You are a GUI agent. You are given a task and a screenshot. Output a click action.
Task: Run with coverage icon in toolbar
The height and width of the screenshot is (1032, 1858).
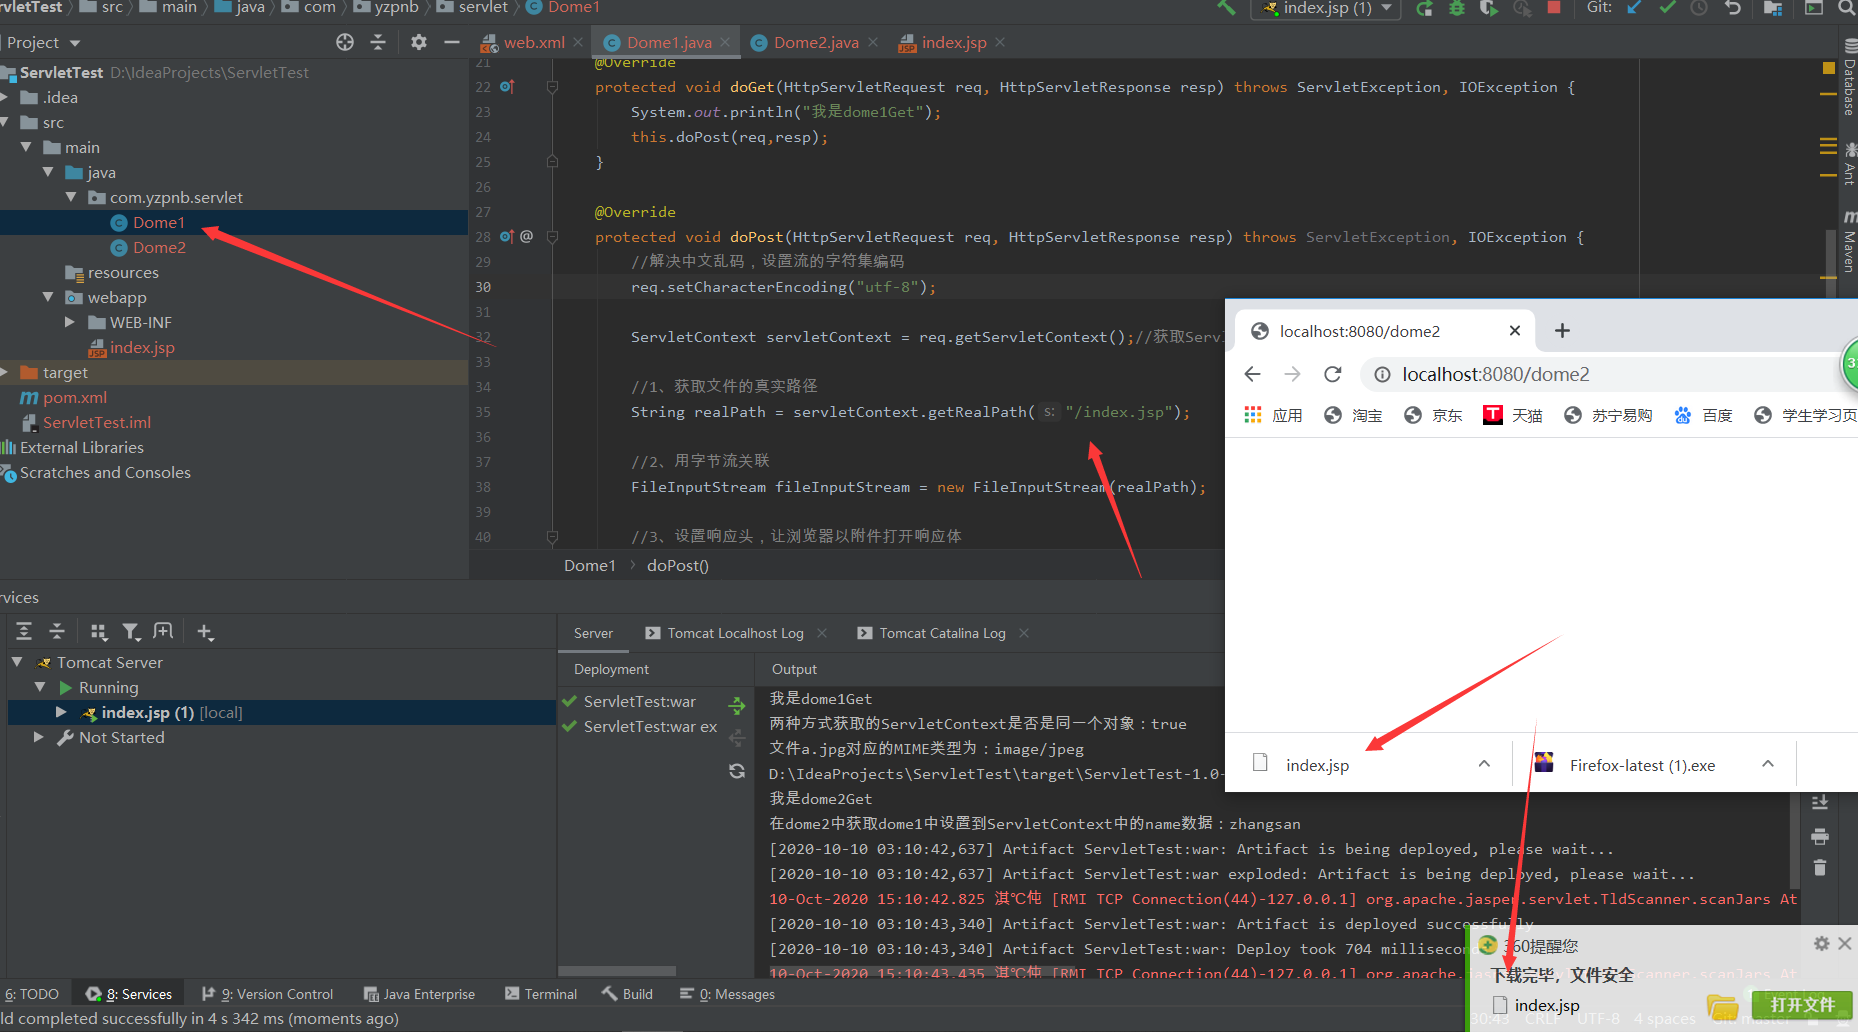1489,8
